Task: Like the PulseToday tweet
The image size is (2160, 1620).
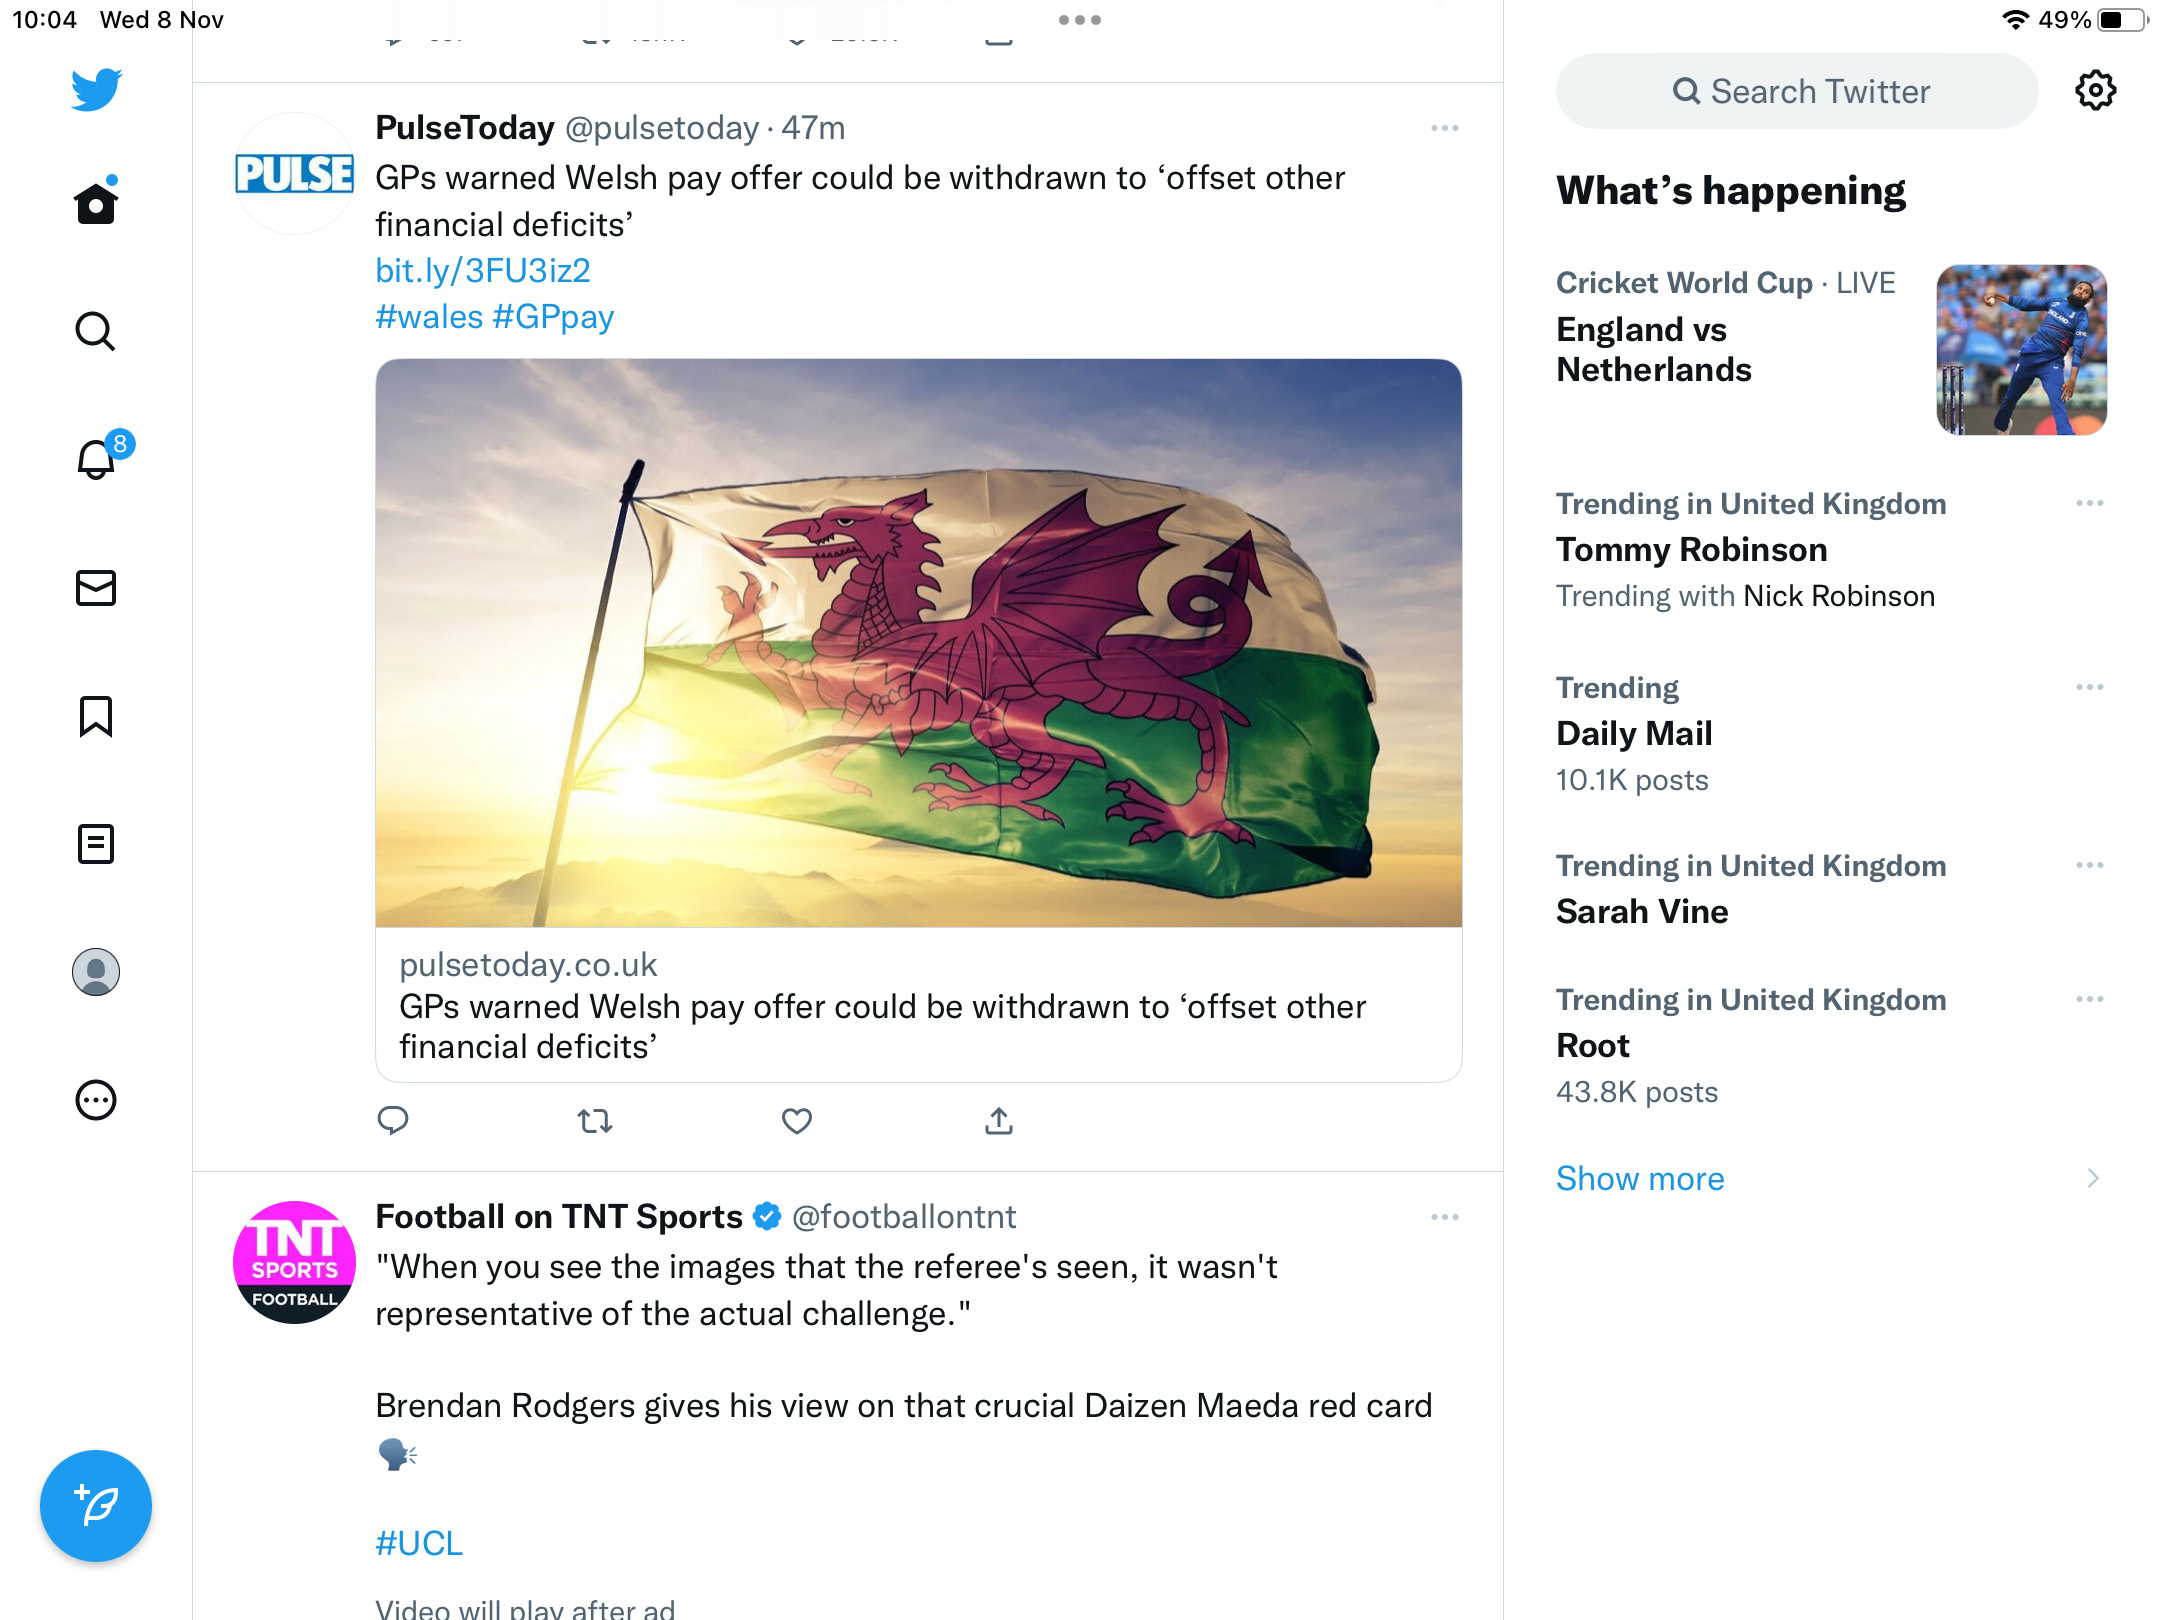Action: click(797, 1121)
